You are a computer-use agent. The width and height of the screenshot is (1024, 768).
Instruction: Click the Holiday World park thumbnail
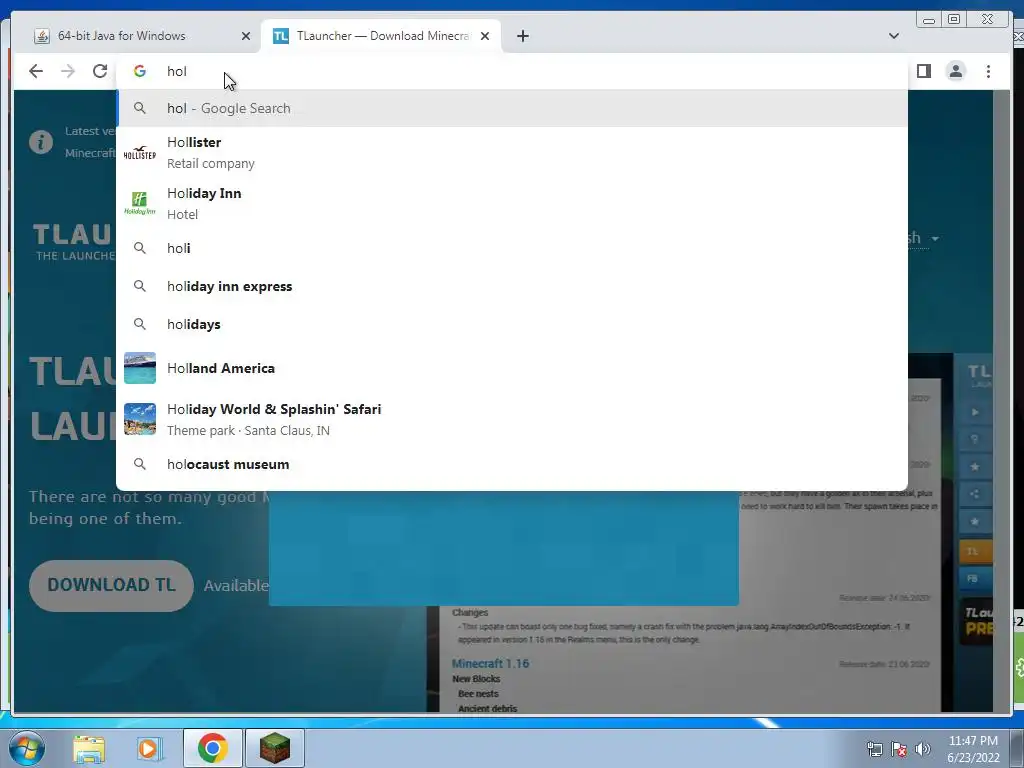point(140,419)
